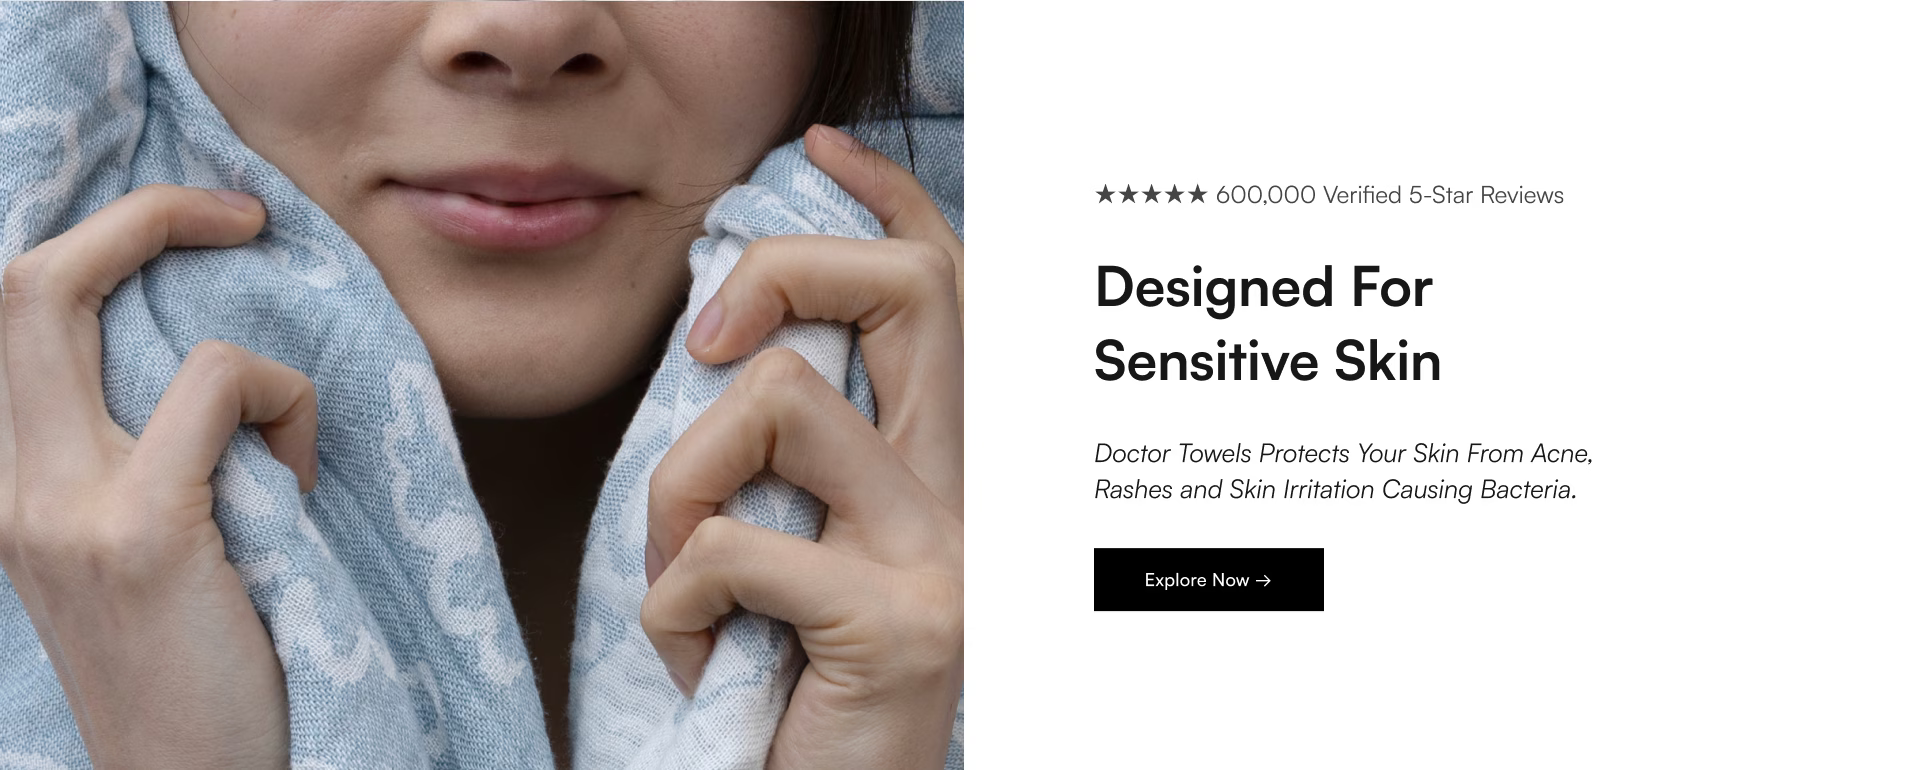This screenshot has width=1920, height=770.
Task: Click the Explore Now button
Action: coord(1208,579)
